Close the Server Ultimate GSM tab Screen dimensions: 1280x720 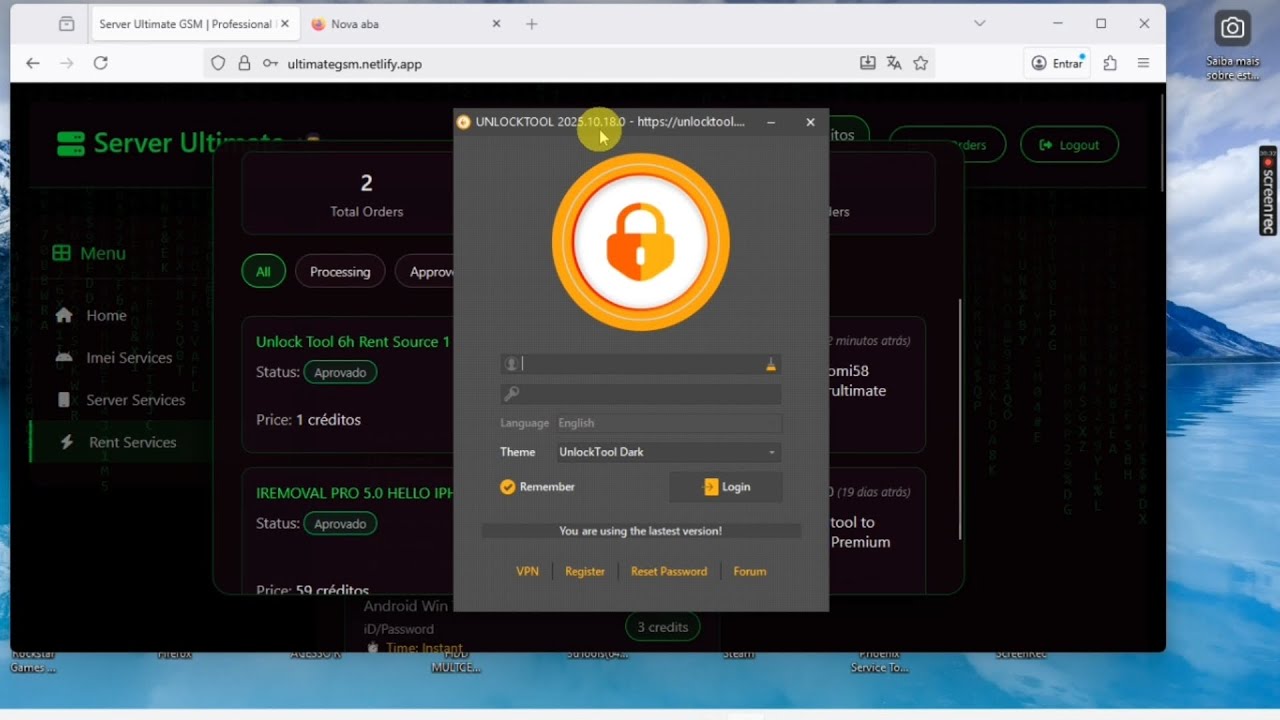[x=285, y=24]
